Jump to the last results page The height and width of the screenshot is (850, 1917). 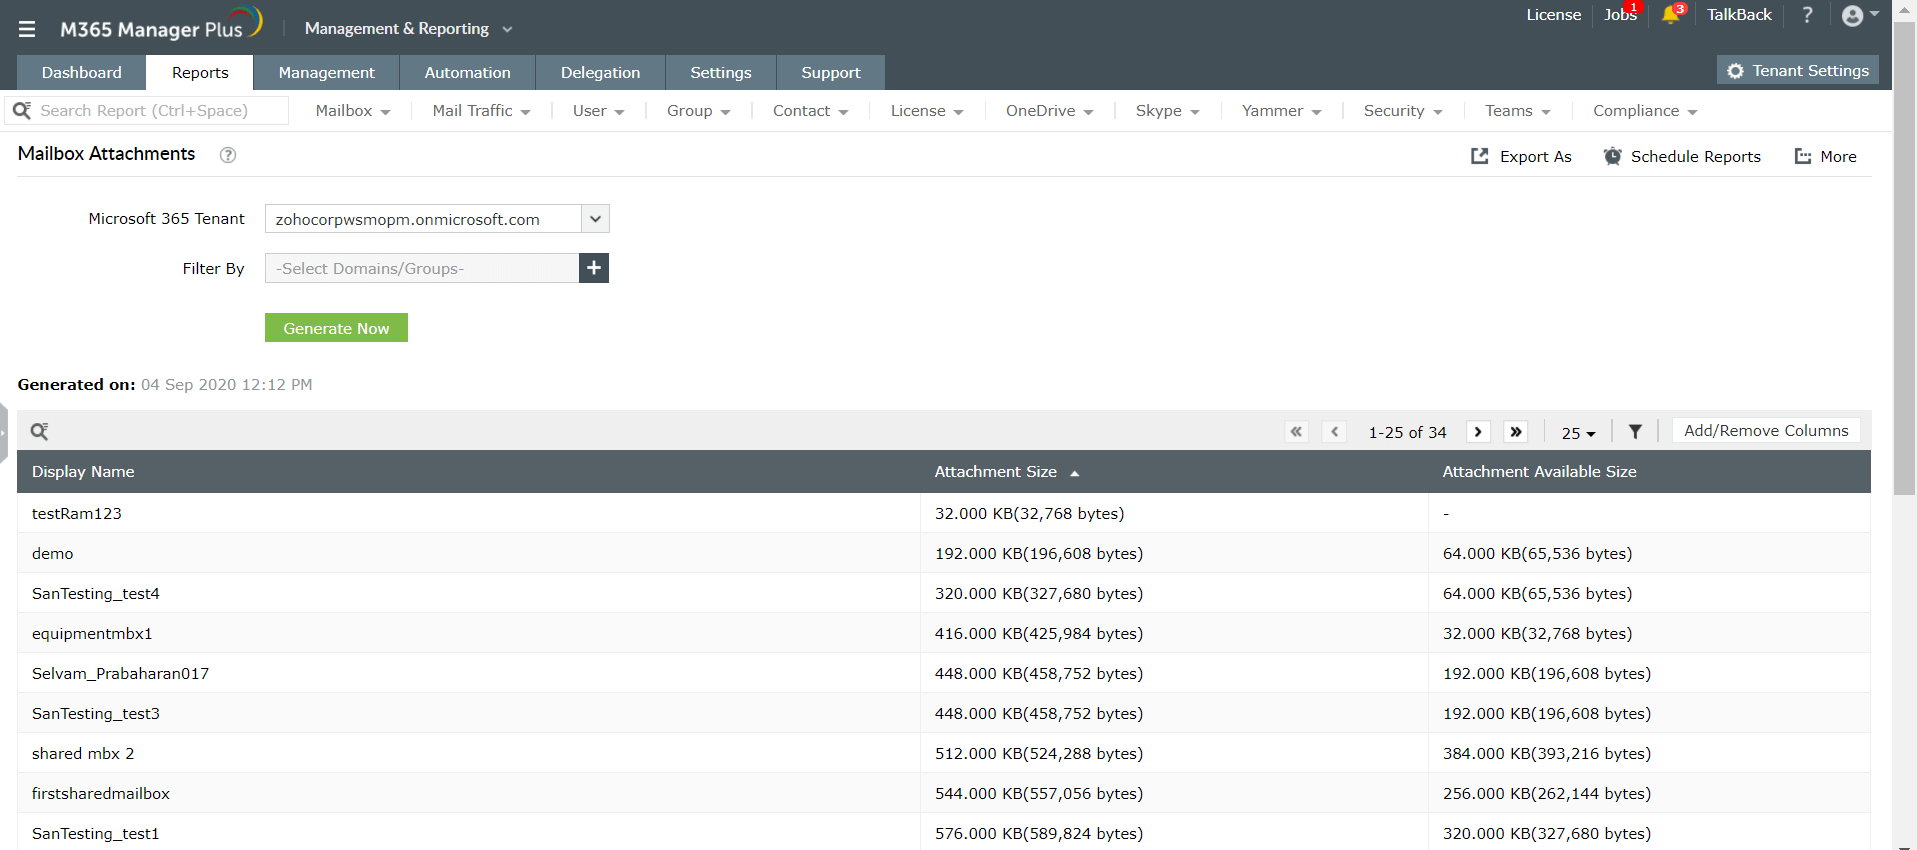tap(1516, 432)
